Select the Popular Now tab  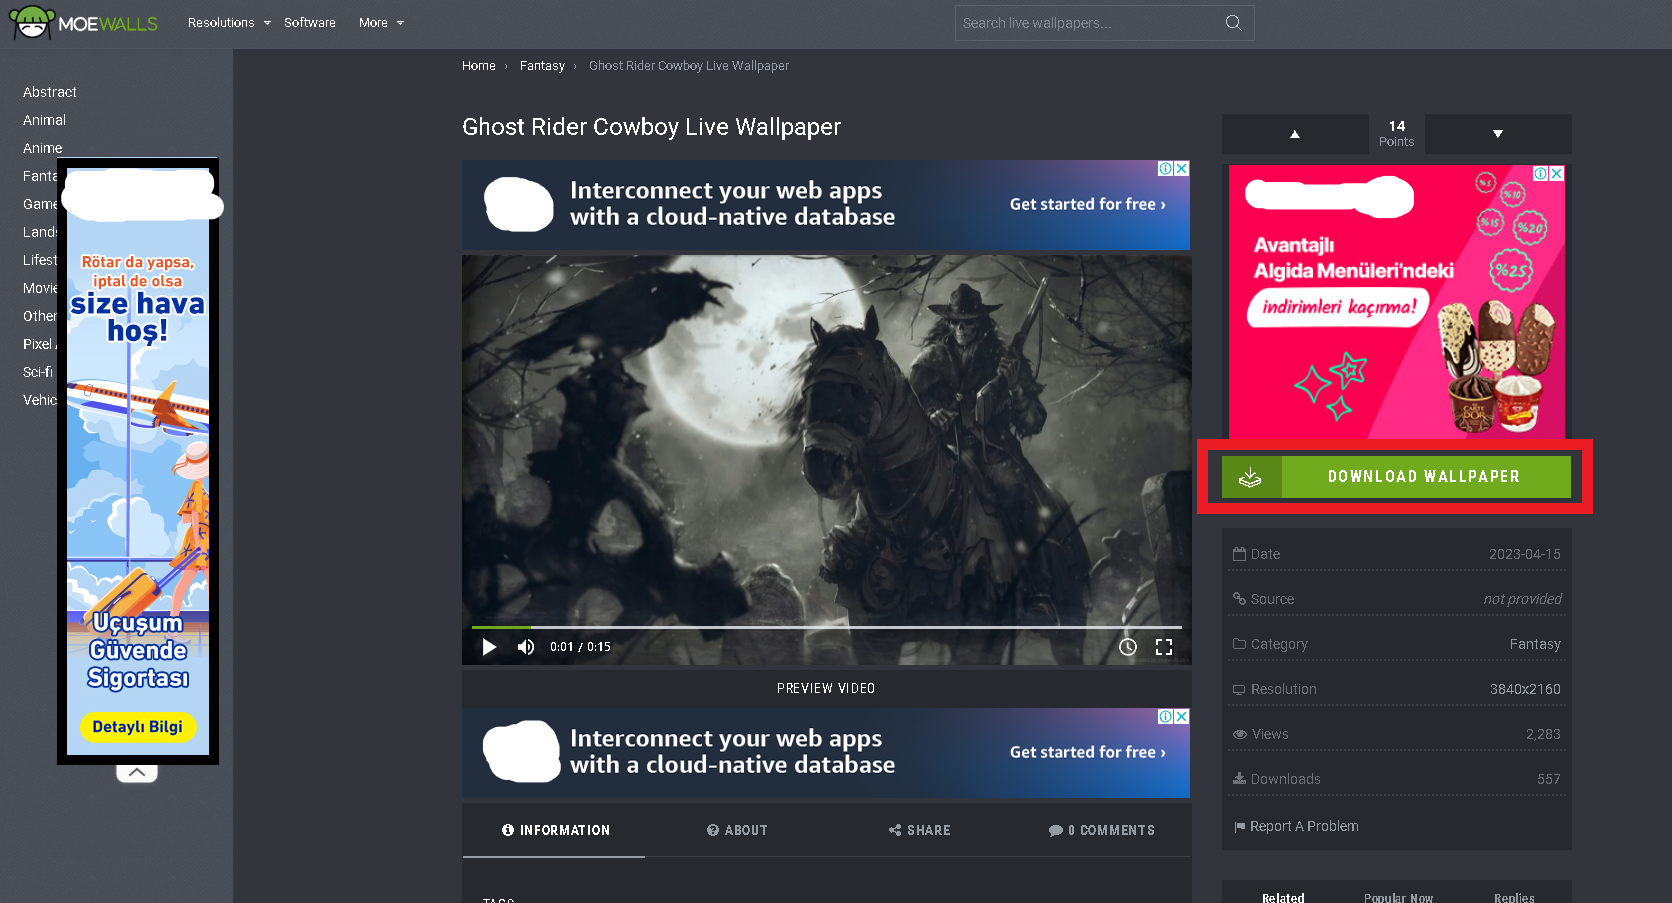pyautogui.click(x=1398, y=898)
